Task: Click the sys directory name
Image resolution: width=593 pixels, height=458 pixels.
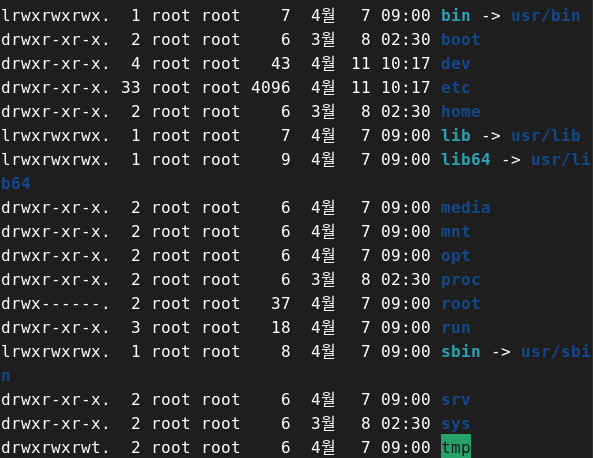Action: 456,424
